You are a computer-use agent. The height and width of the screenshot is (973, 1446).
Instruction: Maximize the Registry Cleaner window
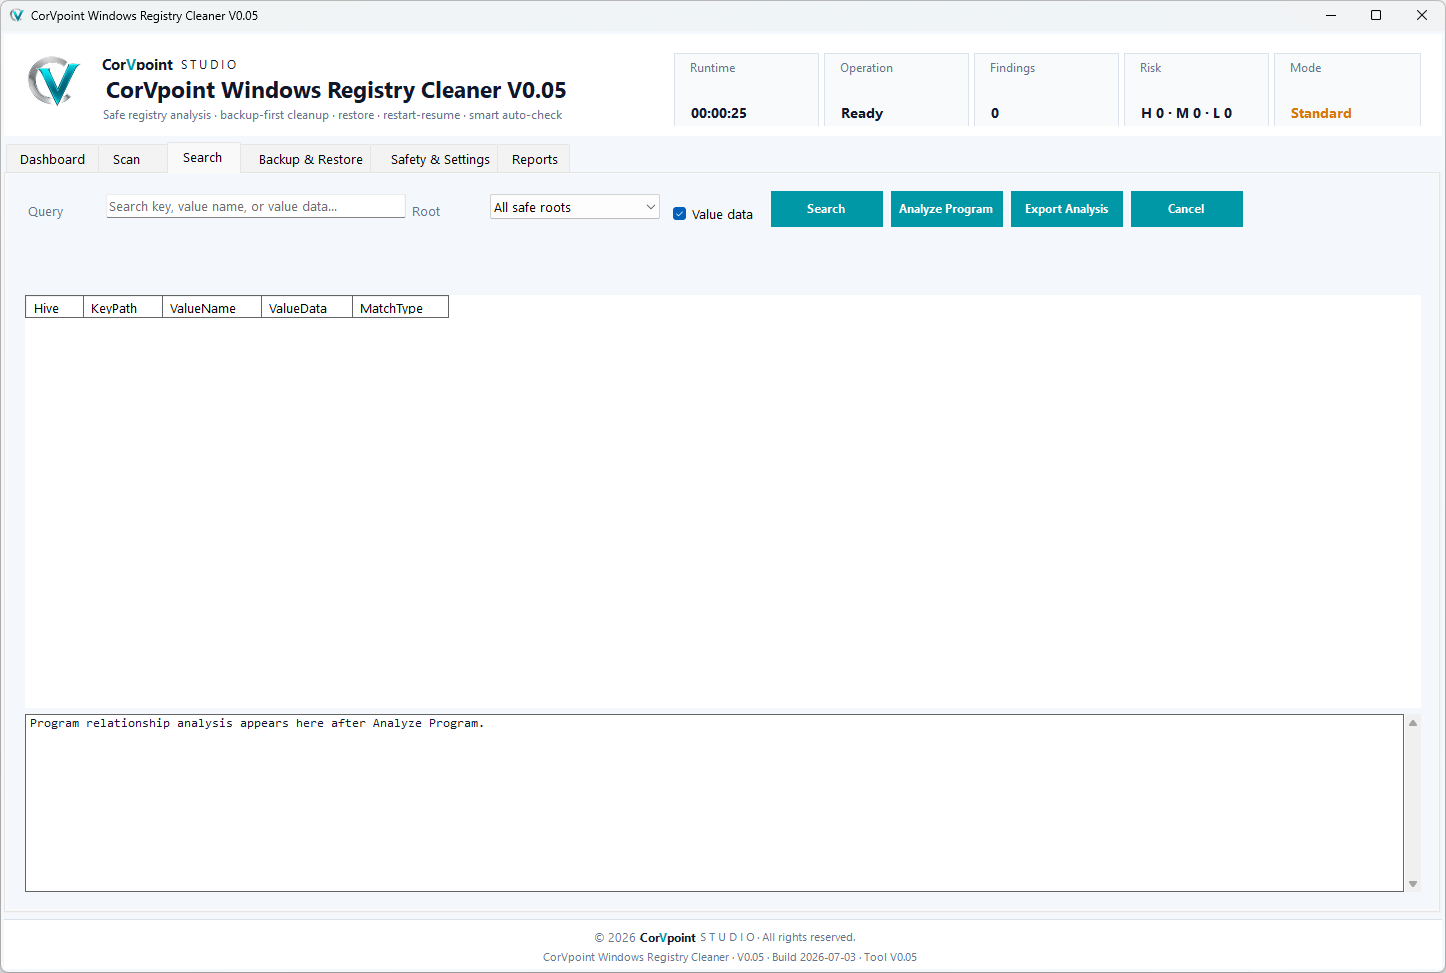point(1376,15)
